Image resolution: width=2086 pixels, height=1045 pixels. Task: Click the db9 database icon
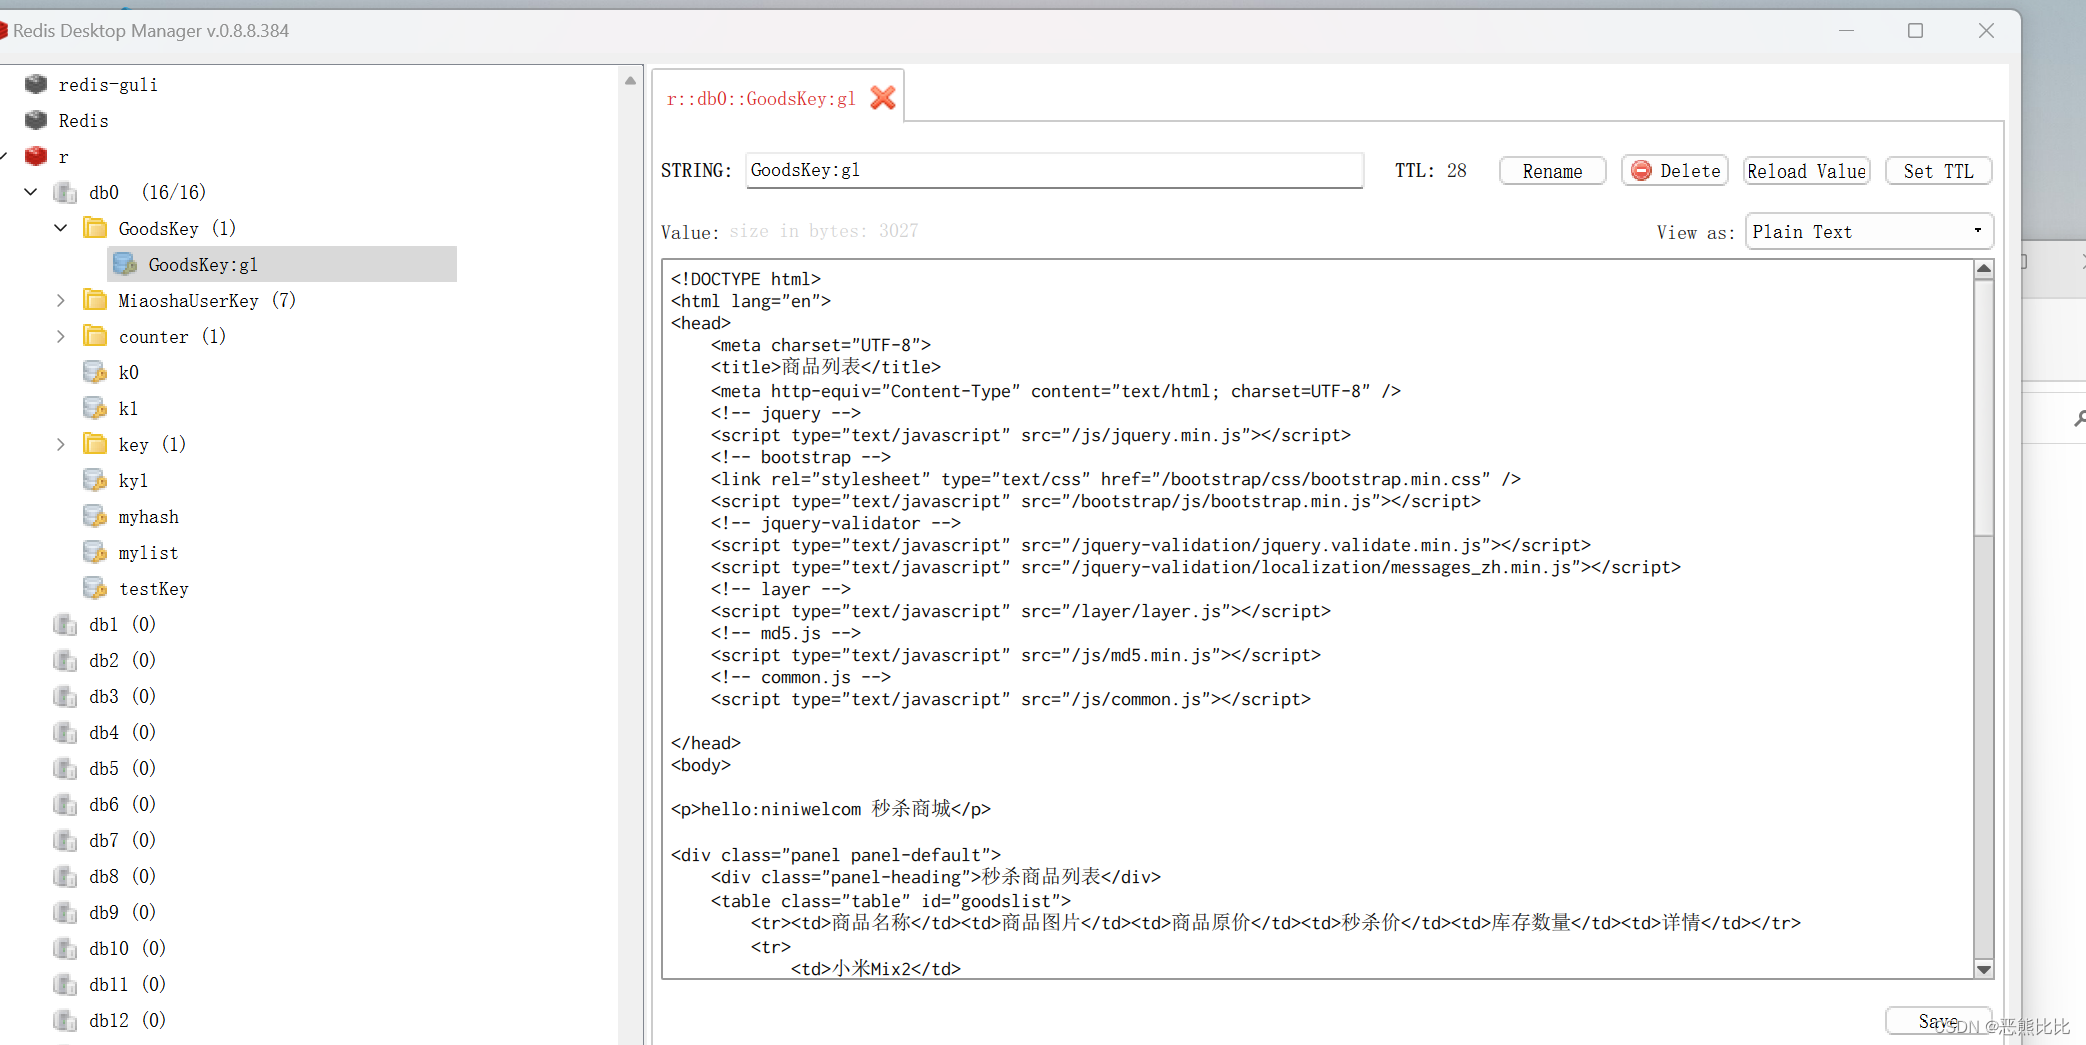point(65,912)
